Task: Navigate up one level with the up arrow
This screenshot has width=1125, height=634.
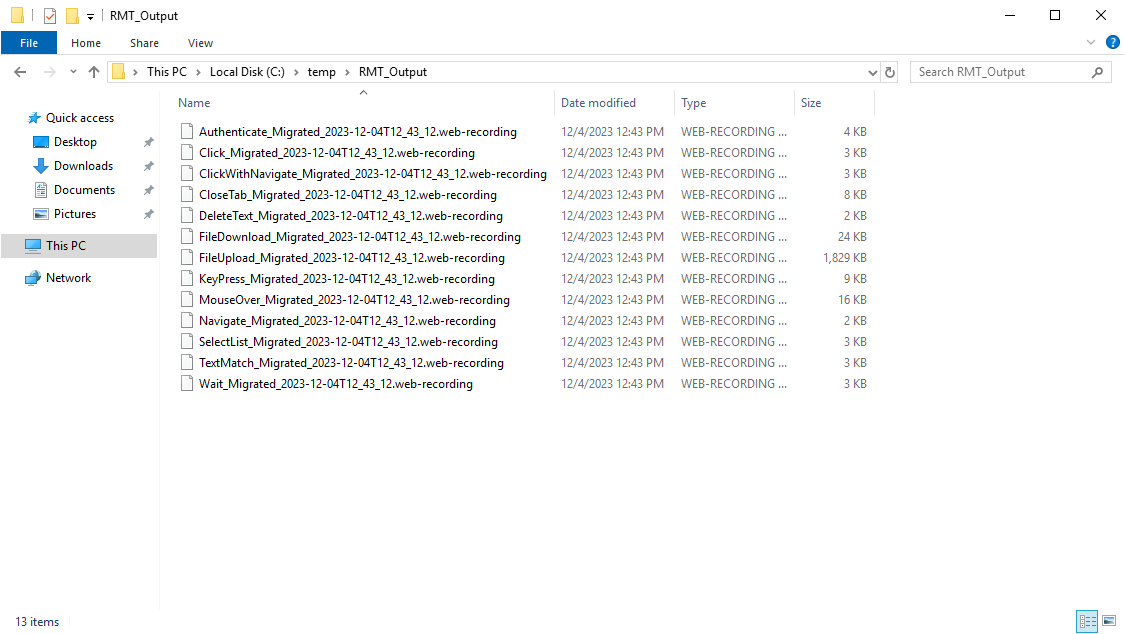Action: click(94, 71)
